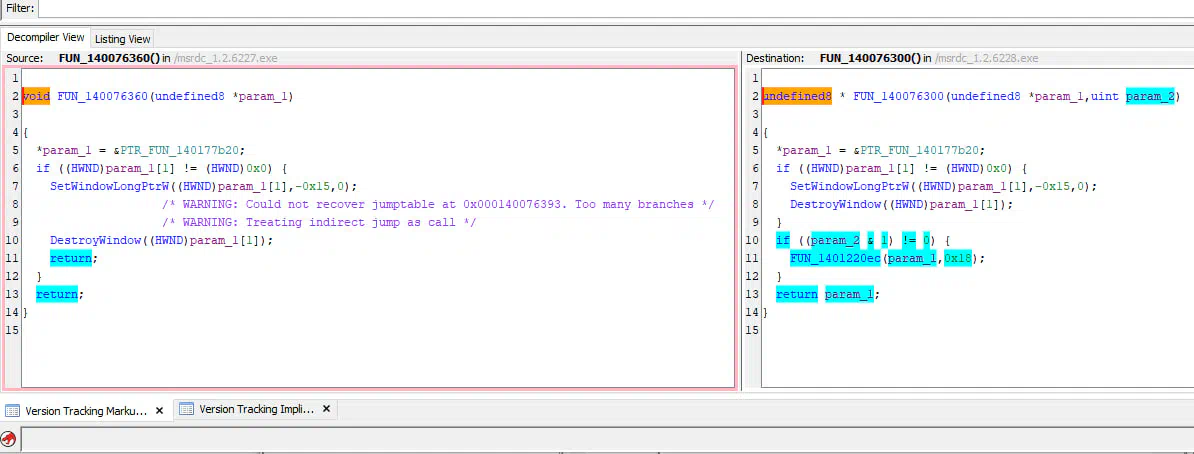Click DestroyWindow call in destination pane
The height and width of the screenshot is (454, 1194).
[x=835, y=204]
